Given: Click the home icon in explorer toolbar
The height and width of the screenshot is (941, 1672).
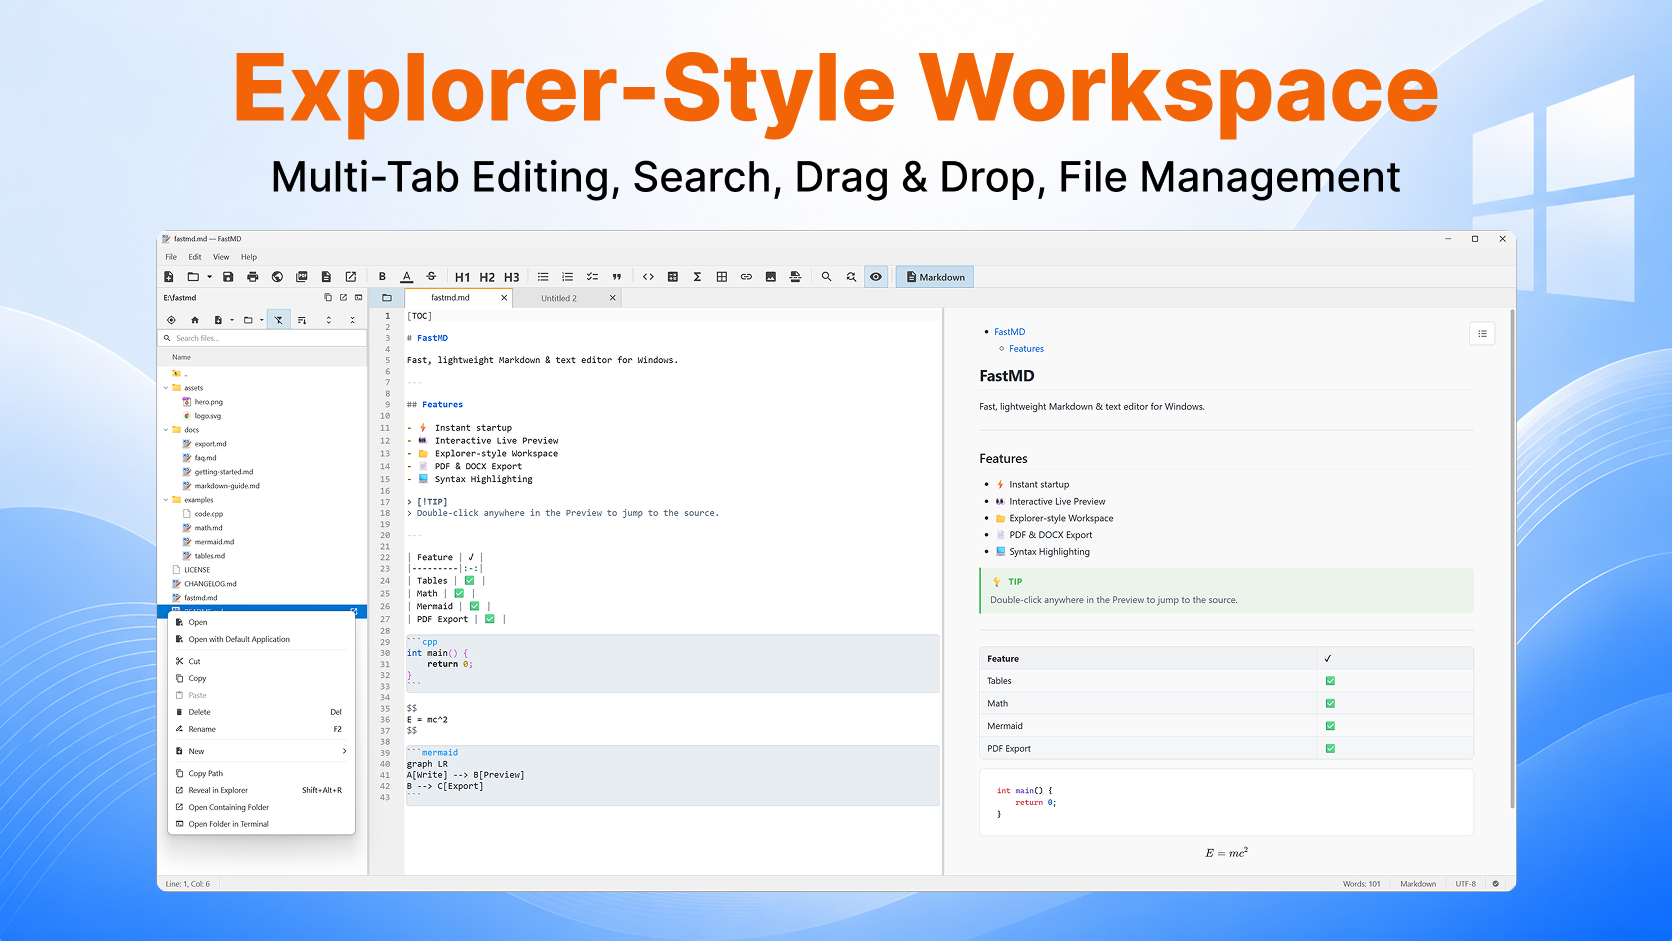Looking at the screenshot, I should click(195, 320).
